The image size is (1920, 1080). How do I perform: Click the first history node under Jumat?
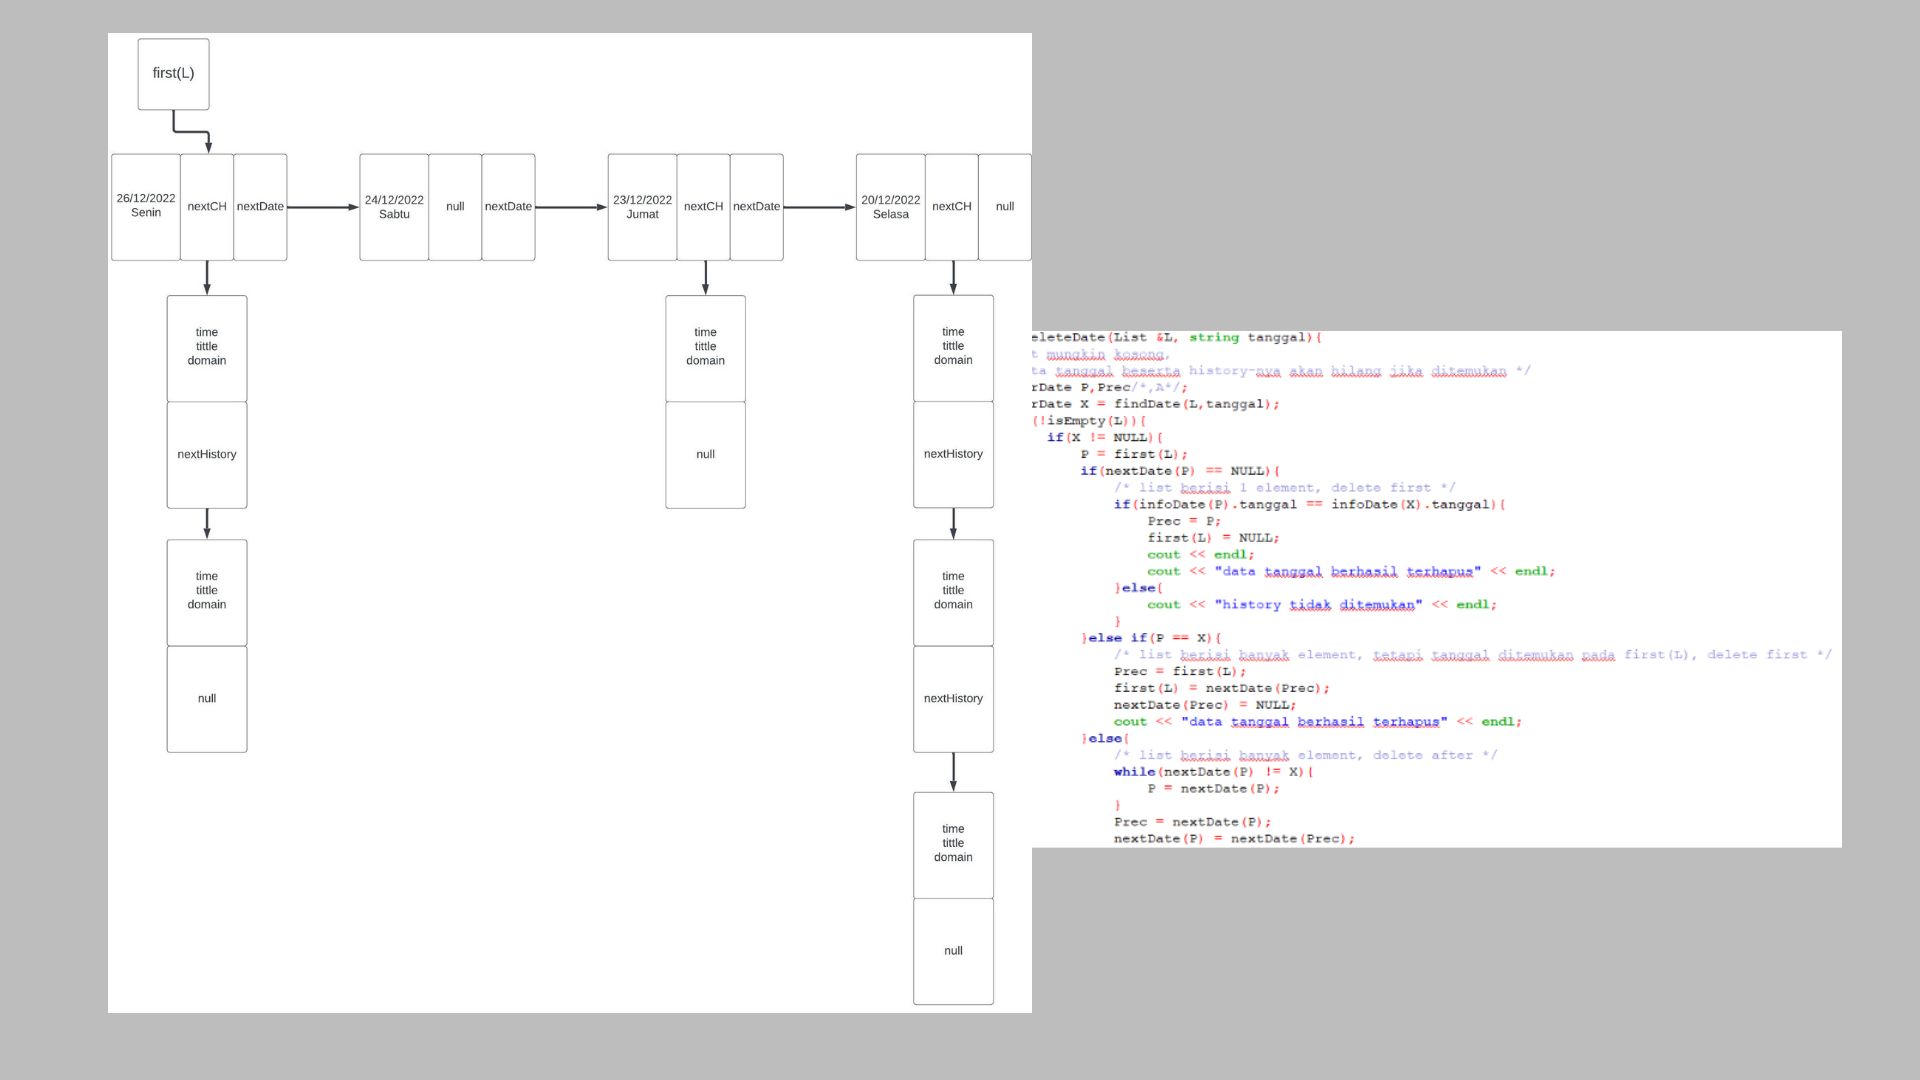pos(705,346)
